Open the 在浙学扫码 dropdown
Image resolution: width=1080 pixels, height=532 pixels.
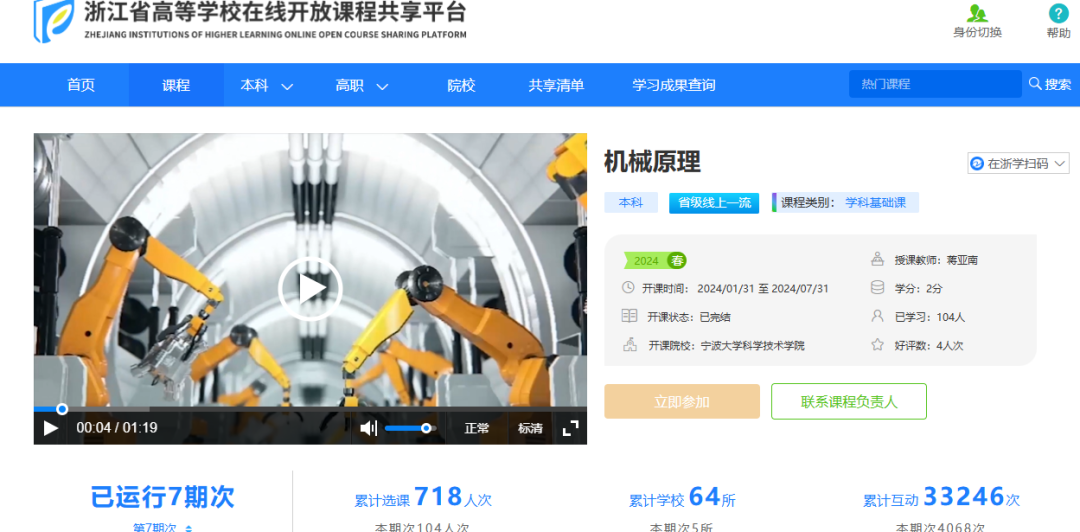[1018, 163]
